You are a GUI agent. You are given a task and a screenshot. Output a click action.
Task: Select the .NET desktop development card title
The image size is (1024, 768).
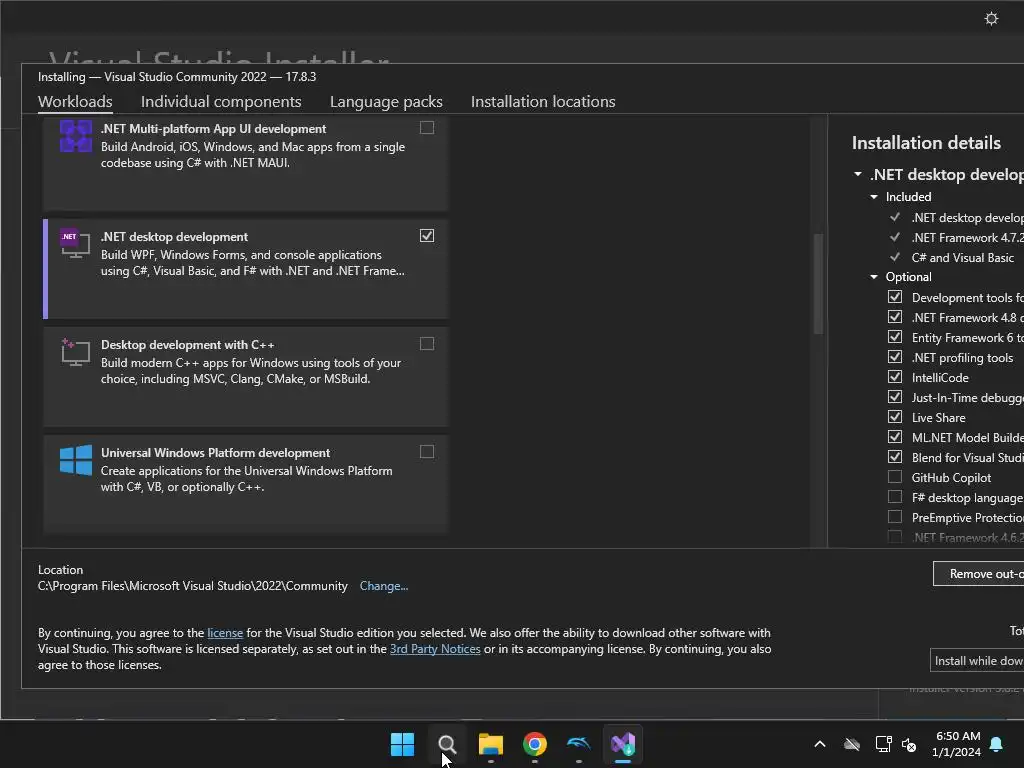point(174,236)
